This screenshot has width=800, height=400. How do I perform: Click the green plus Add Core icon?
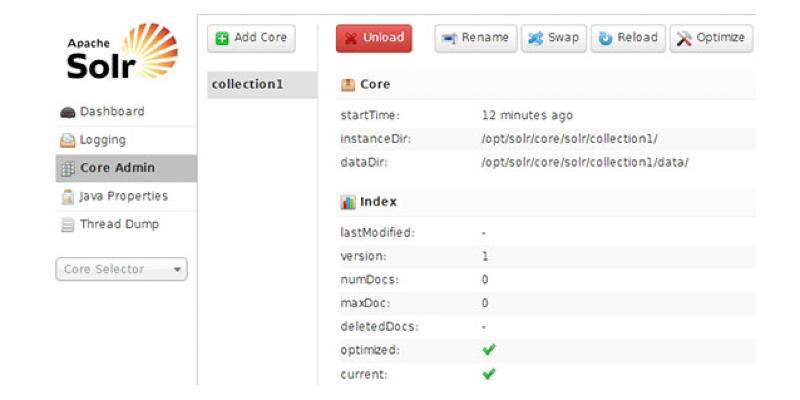click(x=222, y=38)
